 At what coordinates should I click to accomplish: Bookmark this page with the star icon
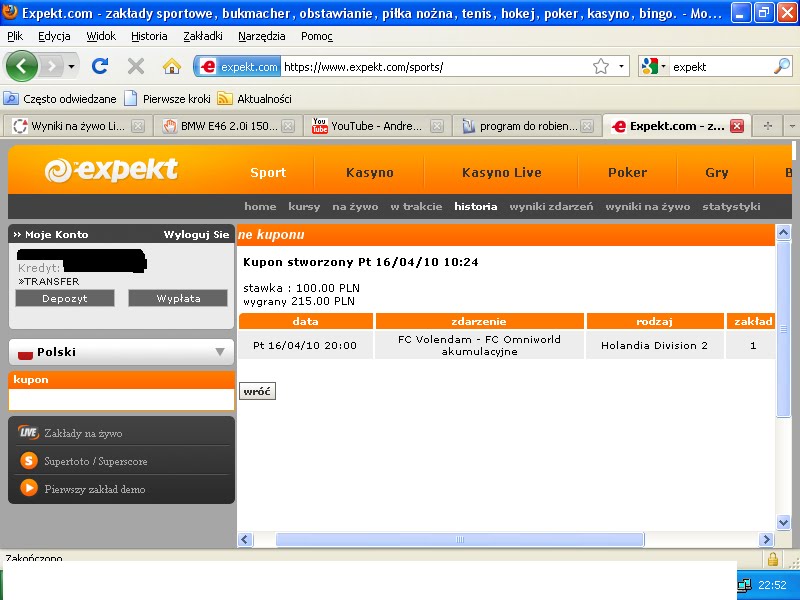(x=601, y=66)
